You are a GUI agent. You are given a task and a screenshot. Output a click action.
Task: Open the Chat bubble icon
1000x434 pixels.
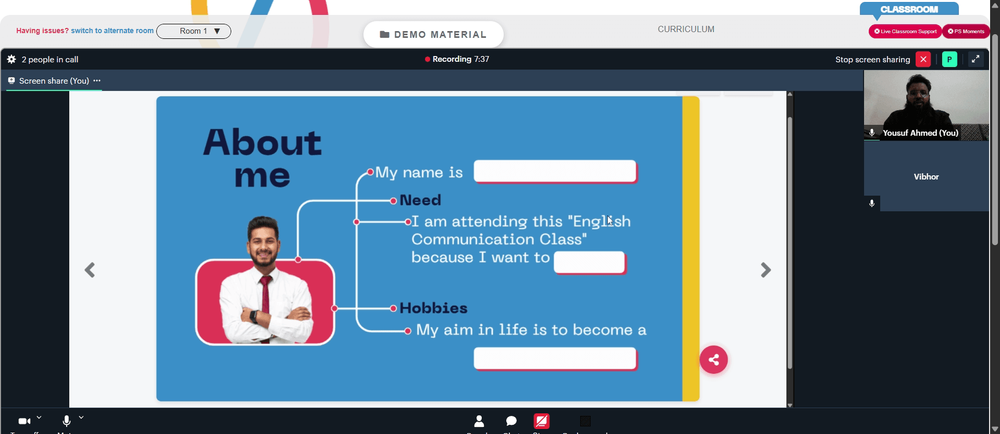pyautogui.click(x=511, y=421)
